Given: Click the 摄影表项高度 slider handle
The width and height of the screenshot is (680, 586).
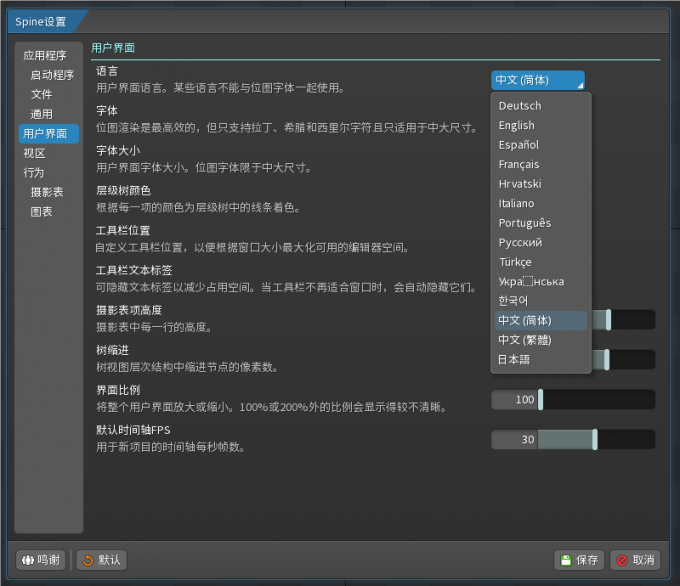Looking at the screenshot, I should [608, 320].
